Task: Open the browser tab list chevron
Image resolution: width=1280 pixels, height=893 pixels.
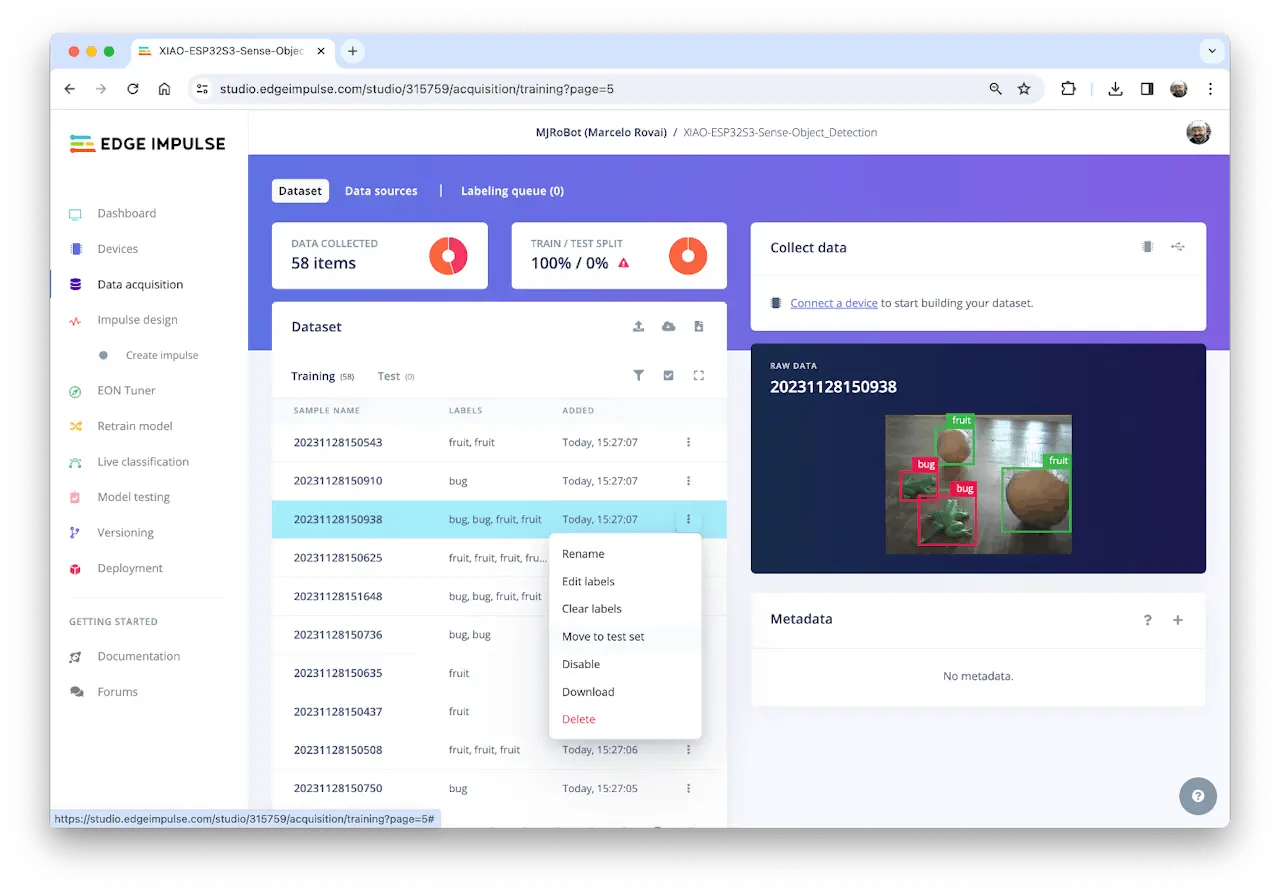Action: click(1212, 51)
